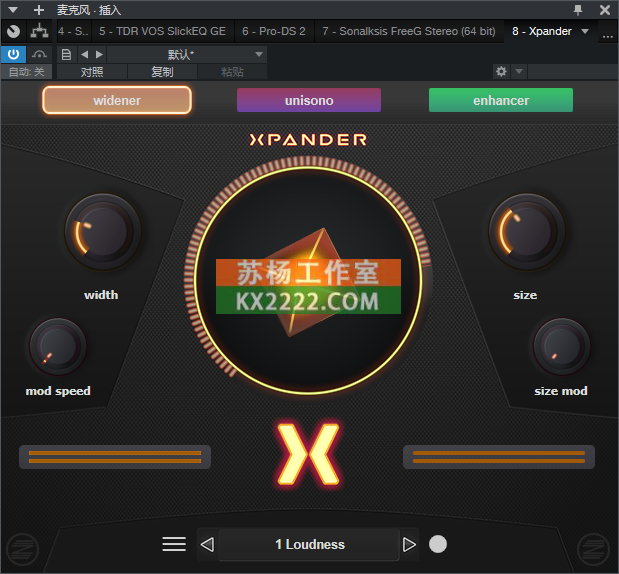The image size is (619, 574).
Task: Click the 1 Loudness preset name
Action: click(x=310, y=544)
